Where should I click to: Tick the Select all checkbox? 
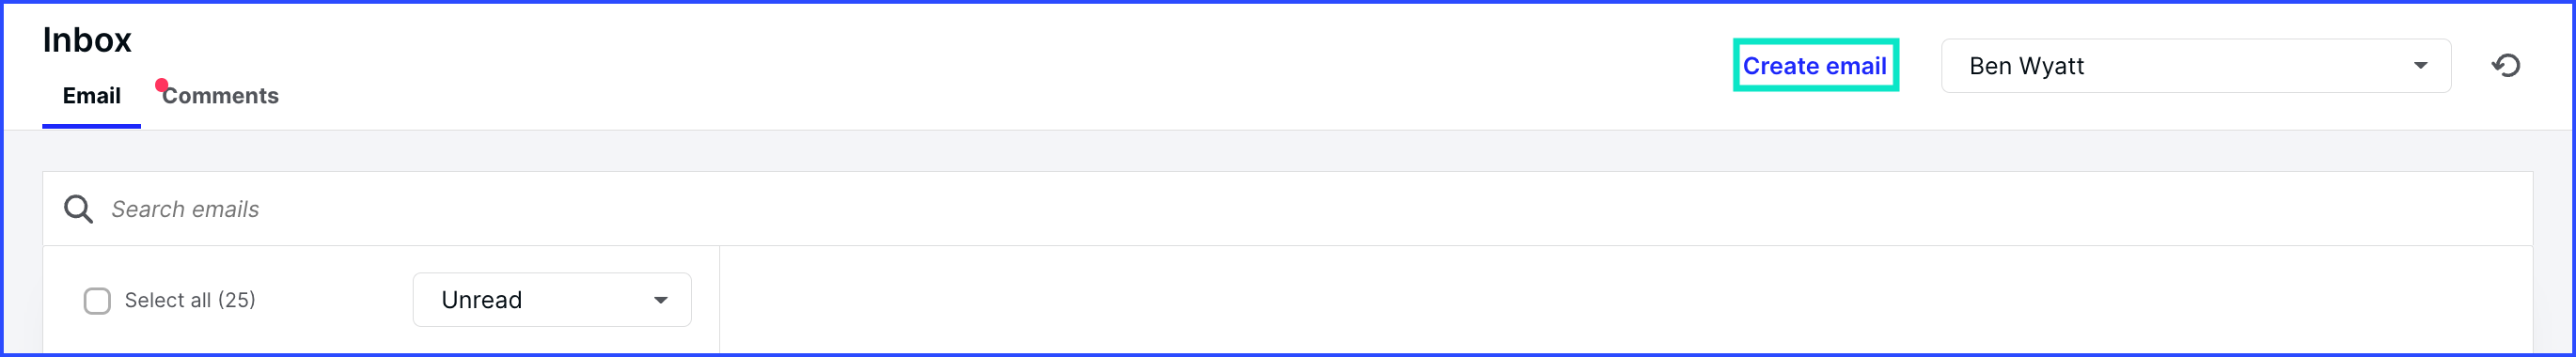[x=97, y=301]
